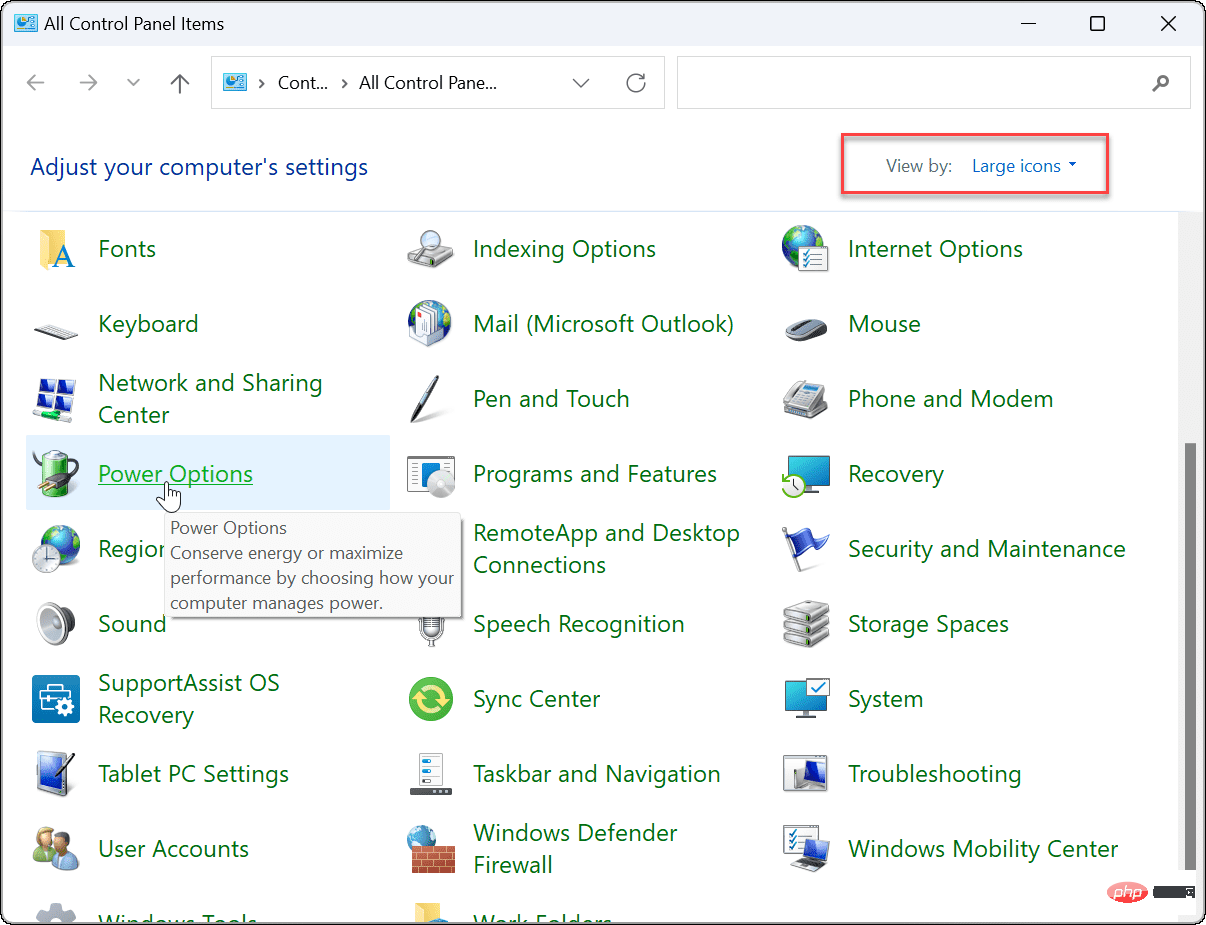Open the Windows Defender Firewall brick-wall icon

tap(431, 849)
